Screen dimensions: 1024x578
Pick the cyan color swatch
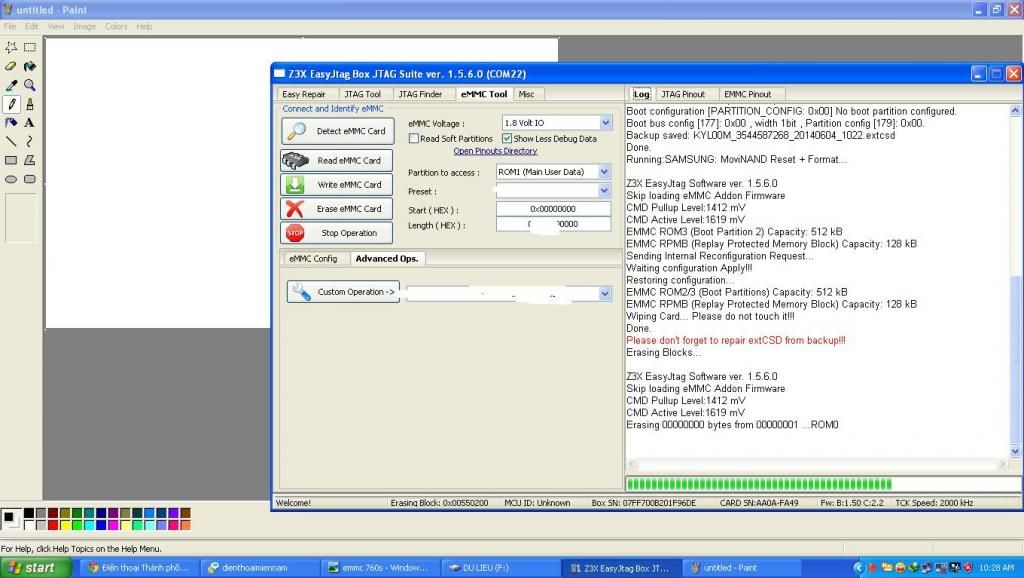coord(89,524)
